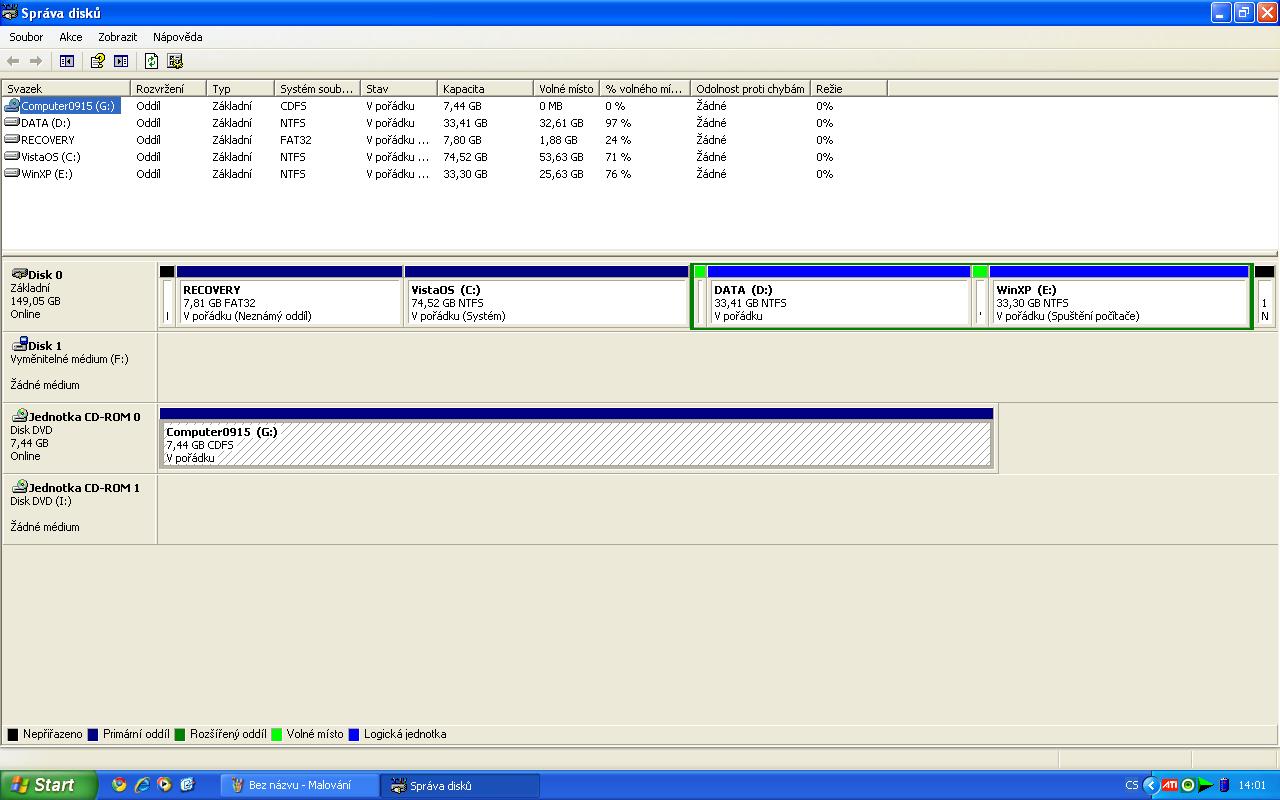Image resolution: width=1280 pixels, height=800 pixels.
Task: Click the show/hide console tree icon
Action: click(x=67, y=61)
